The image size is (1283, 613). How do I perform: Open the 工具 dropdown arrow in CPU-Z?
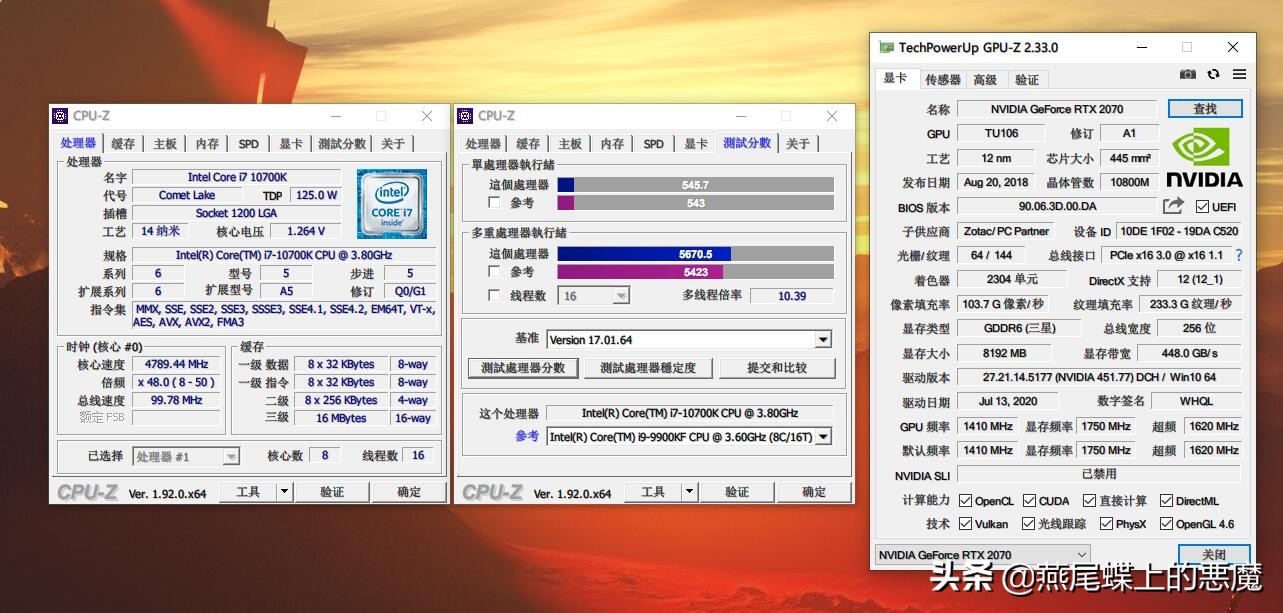point(283,491)
